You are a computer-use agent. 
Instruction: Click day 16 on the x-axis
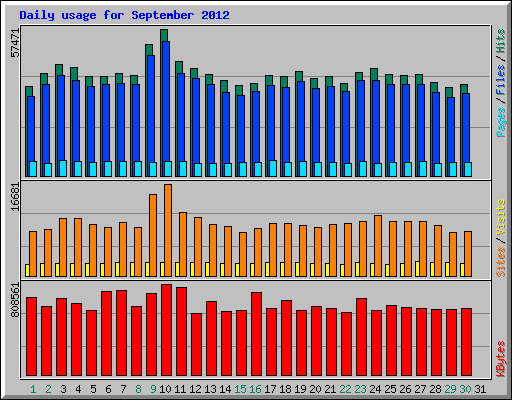point(255,389)
